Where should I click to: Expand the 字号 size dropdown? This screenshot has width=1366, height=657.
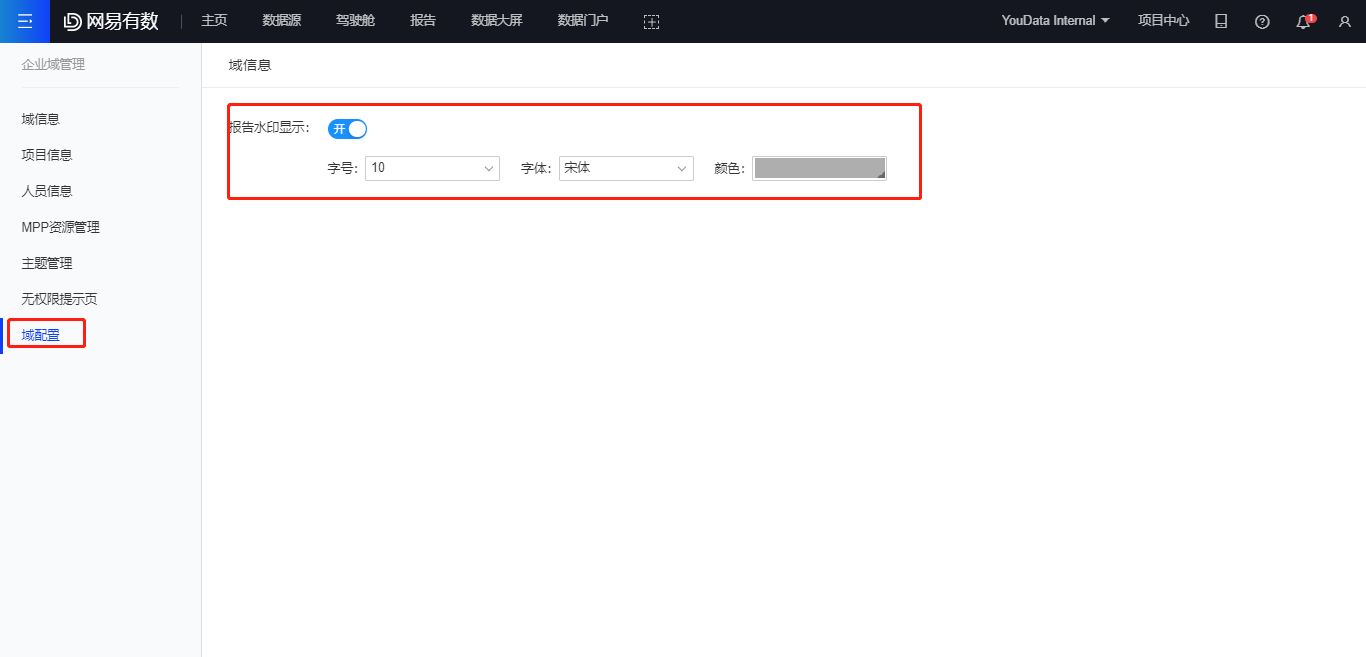432,168
